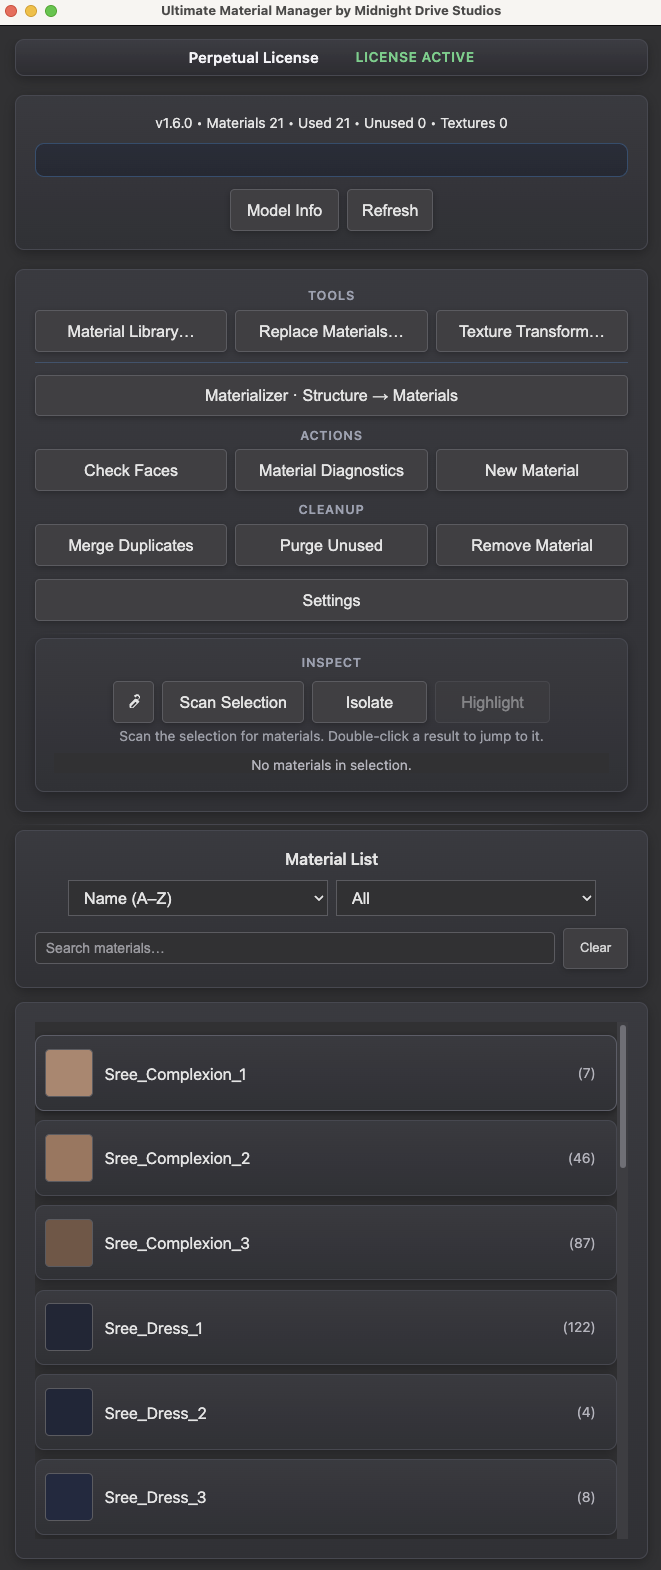Image resolution: width=661 pixels, height=1570 pixels.
Task: Select Sree_Complexion_2 in the material list
Action: [x=325, y=1158]
